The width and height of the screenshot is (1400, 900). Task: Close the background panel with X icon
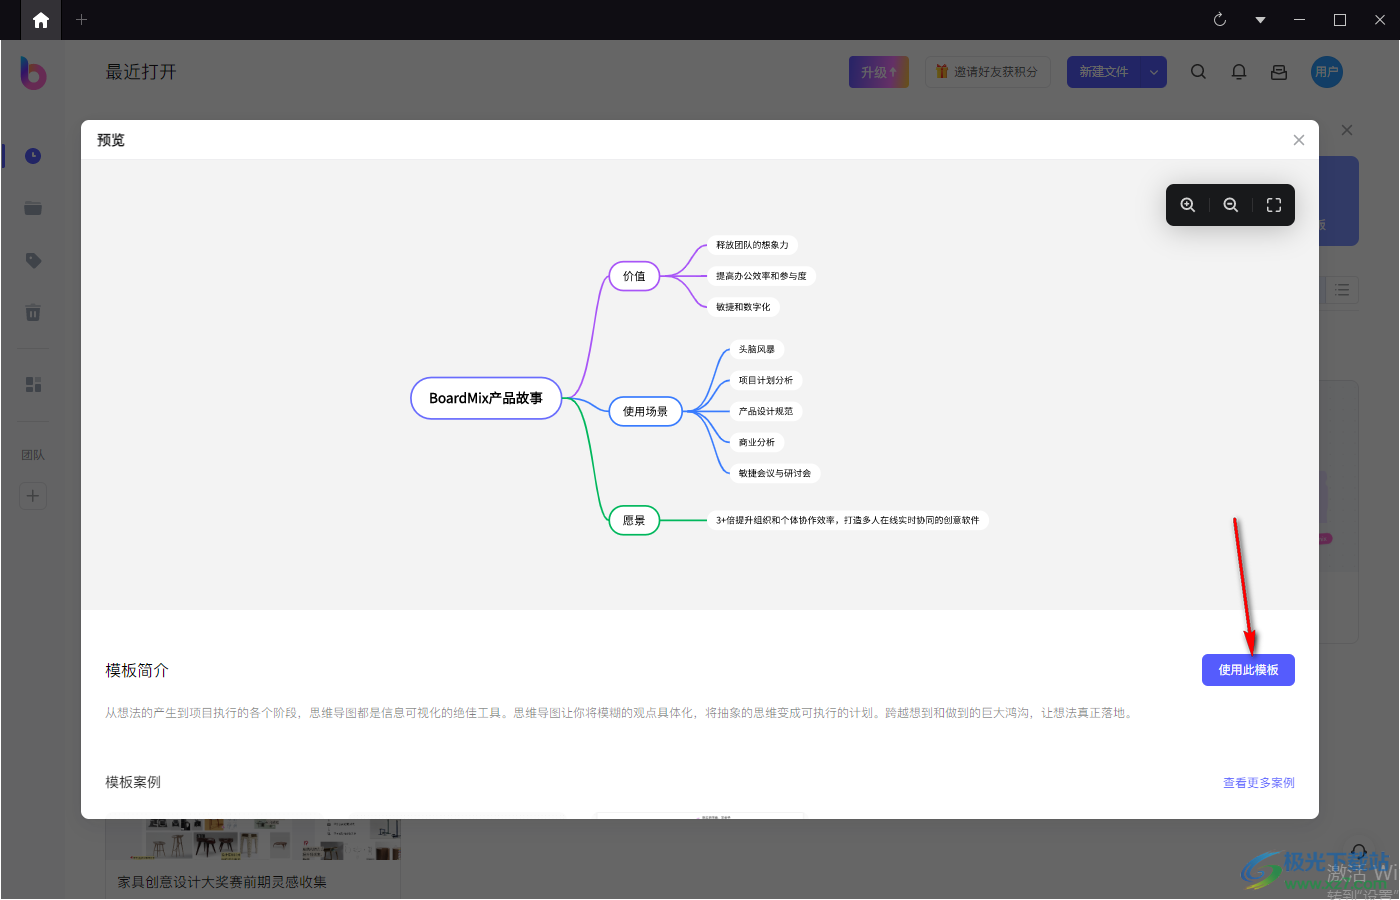coord(1347,130)
